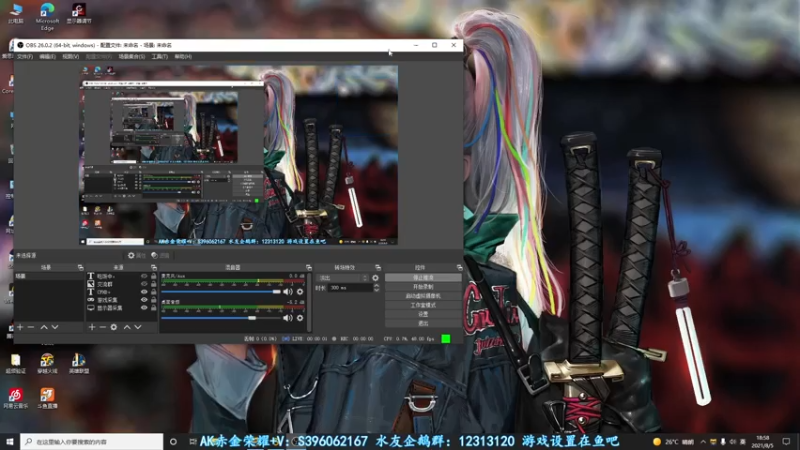Add a new scene with the Scenes plus icon
The image size is (800, 450).
(20, 327)
